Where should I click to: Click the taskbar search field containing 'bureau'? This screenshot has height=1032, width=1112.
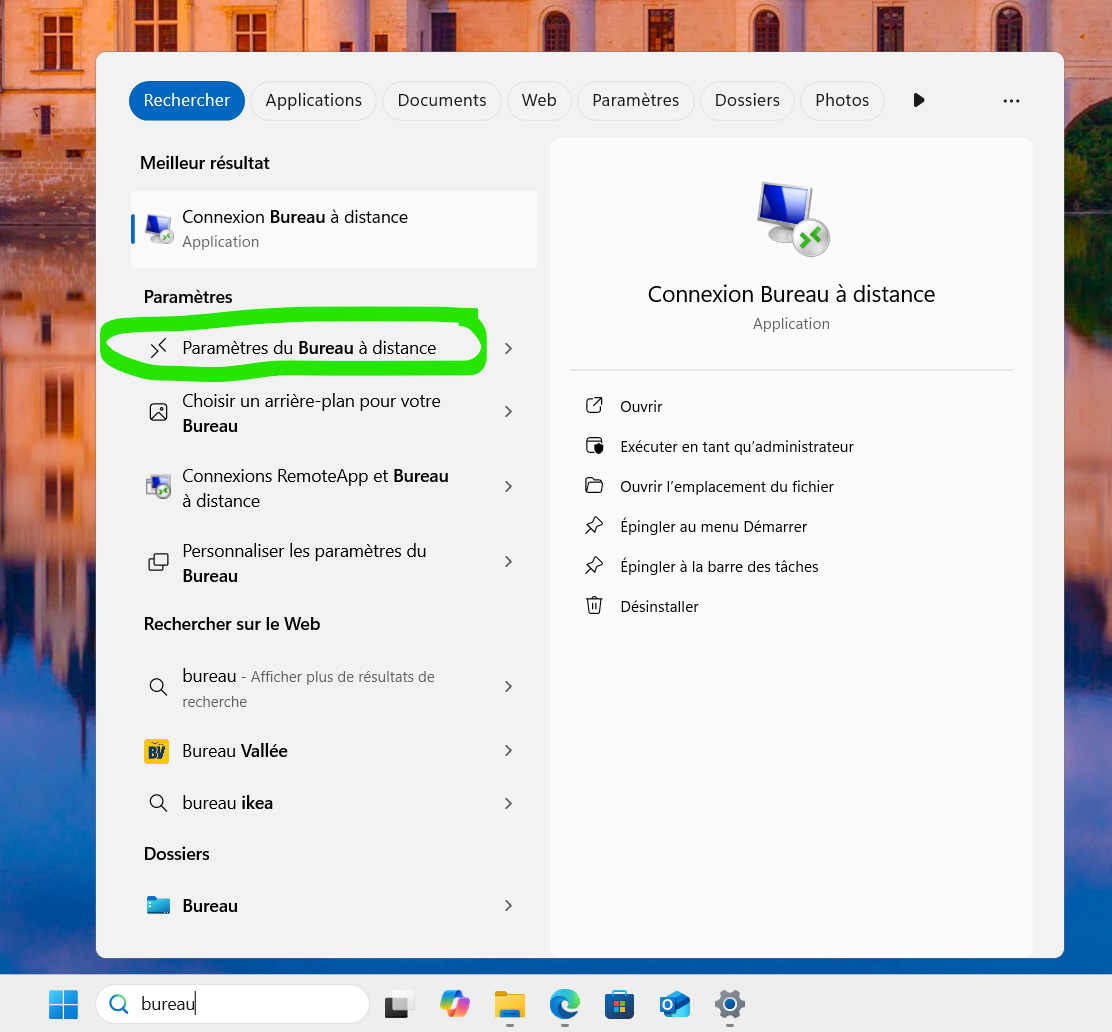(250, 1004)
